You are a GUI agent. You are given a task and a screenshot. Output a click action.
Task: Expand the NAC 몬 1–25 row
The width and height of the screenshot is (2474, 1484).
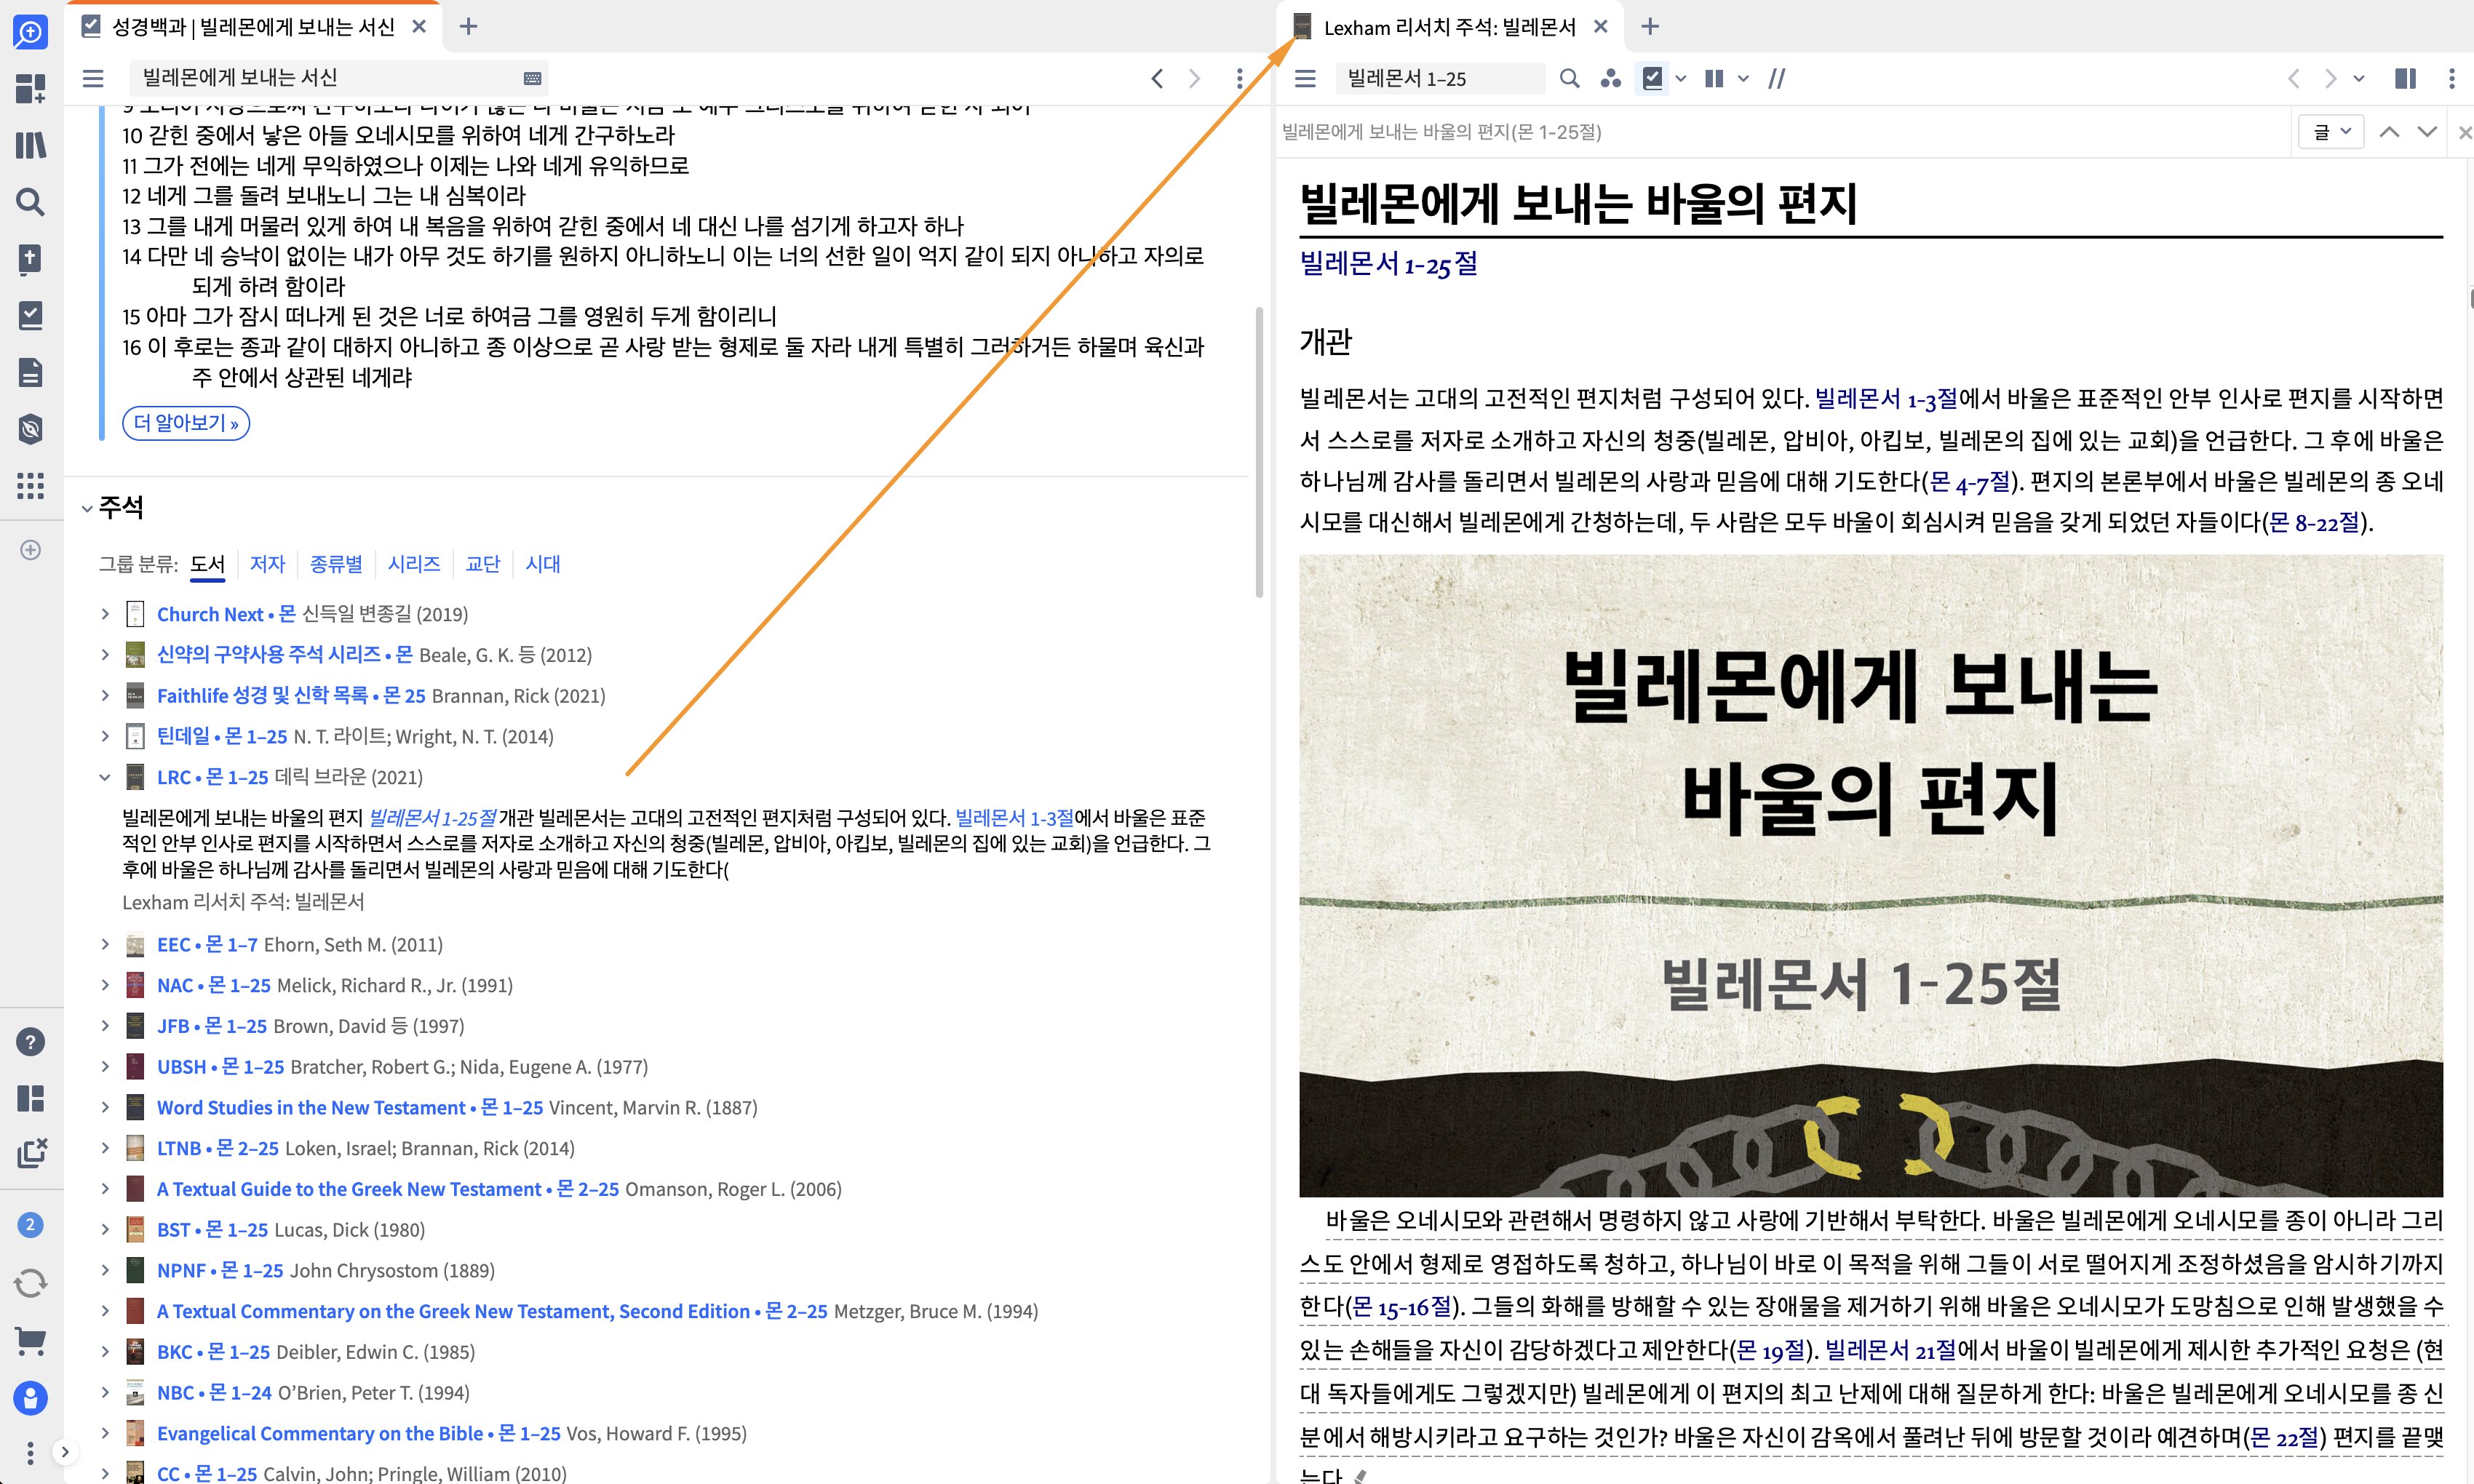(105, 985)
